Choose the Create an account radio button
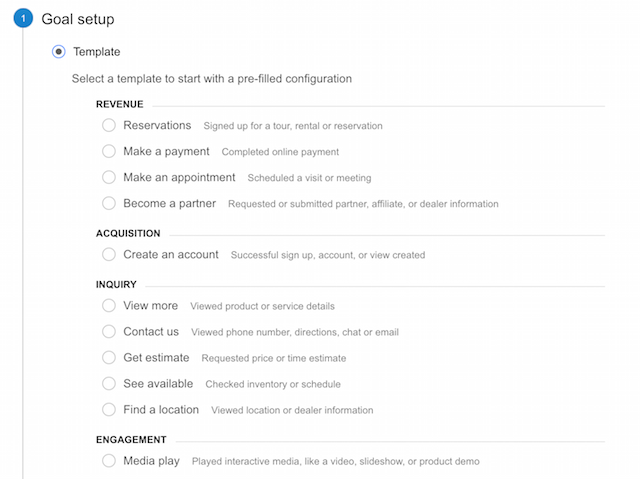The height and width of the screenshot is (479, 640). pyautogui.click(x=109, y=255)
